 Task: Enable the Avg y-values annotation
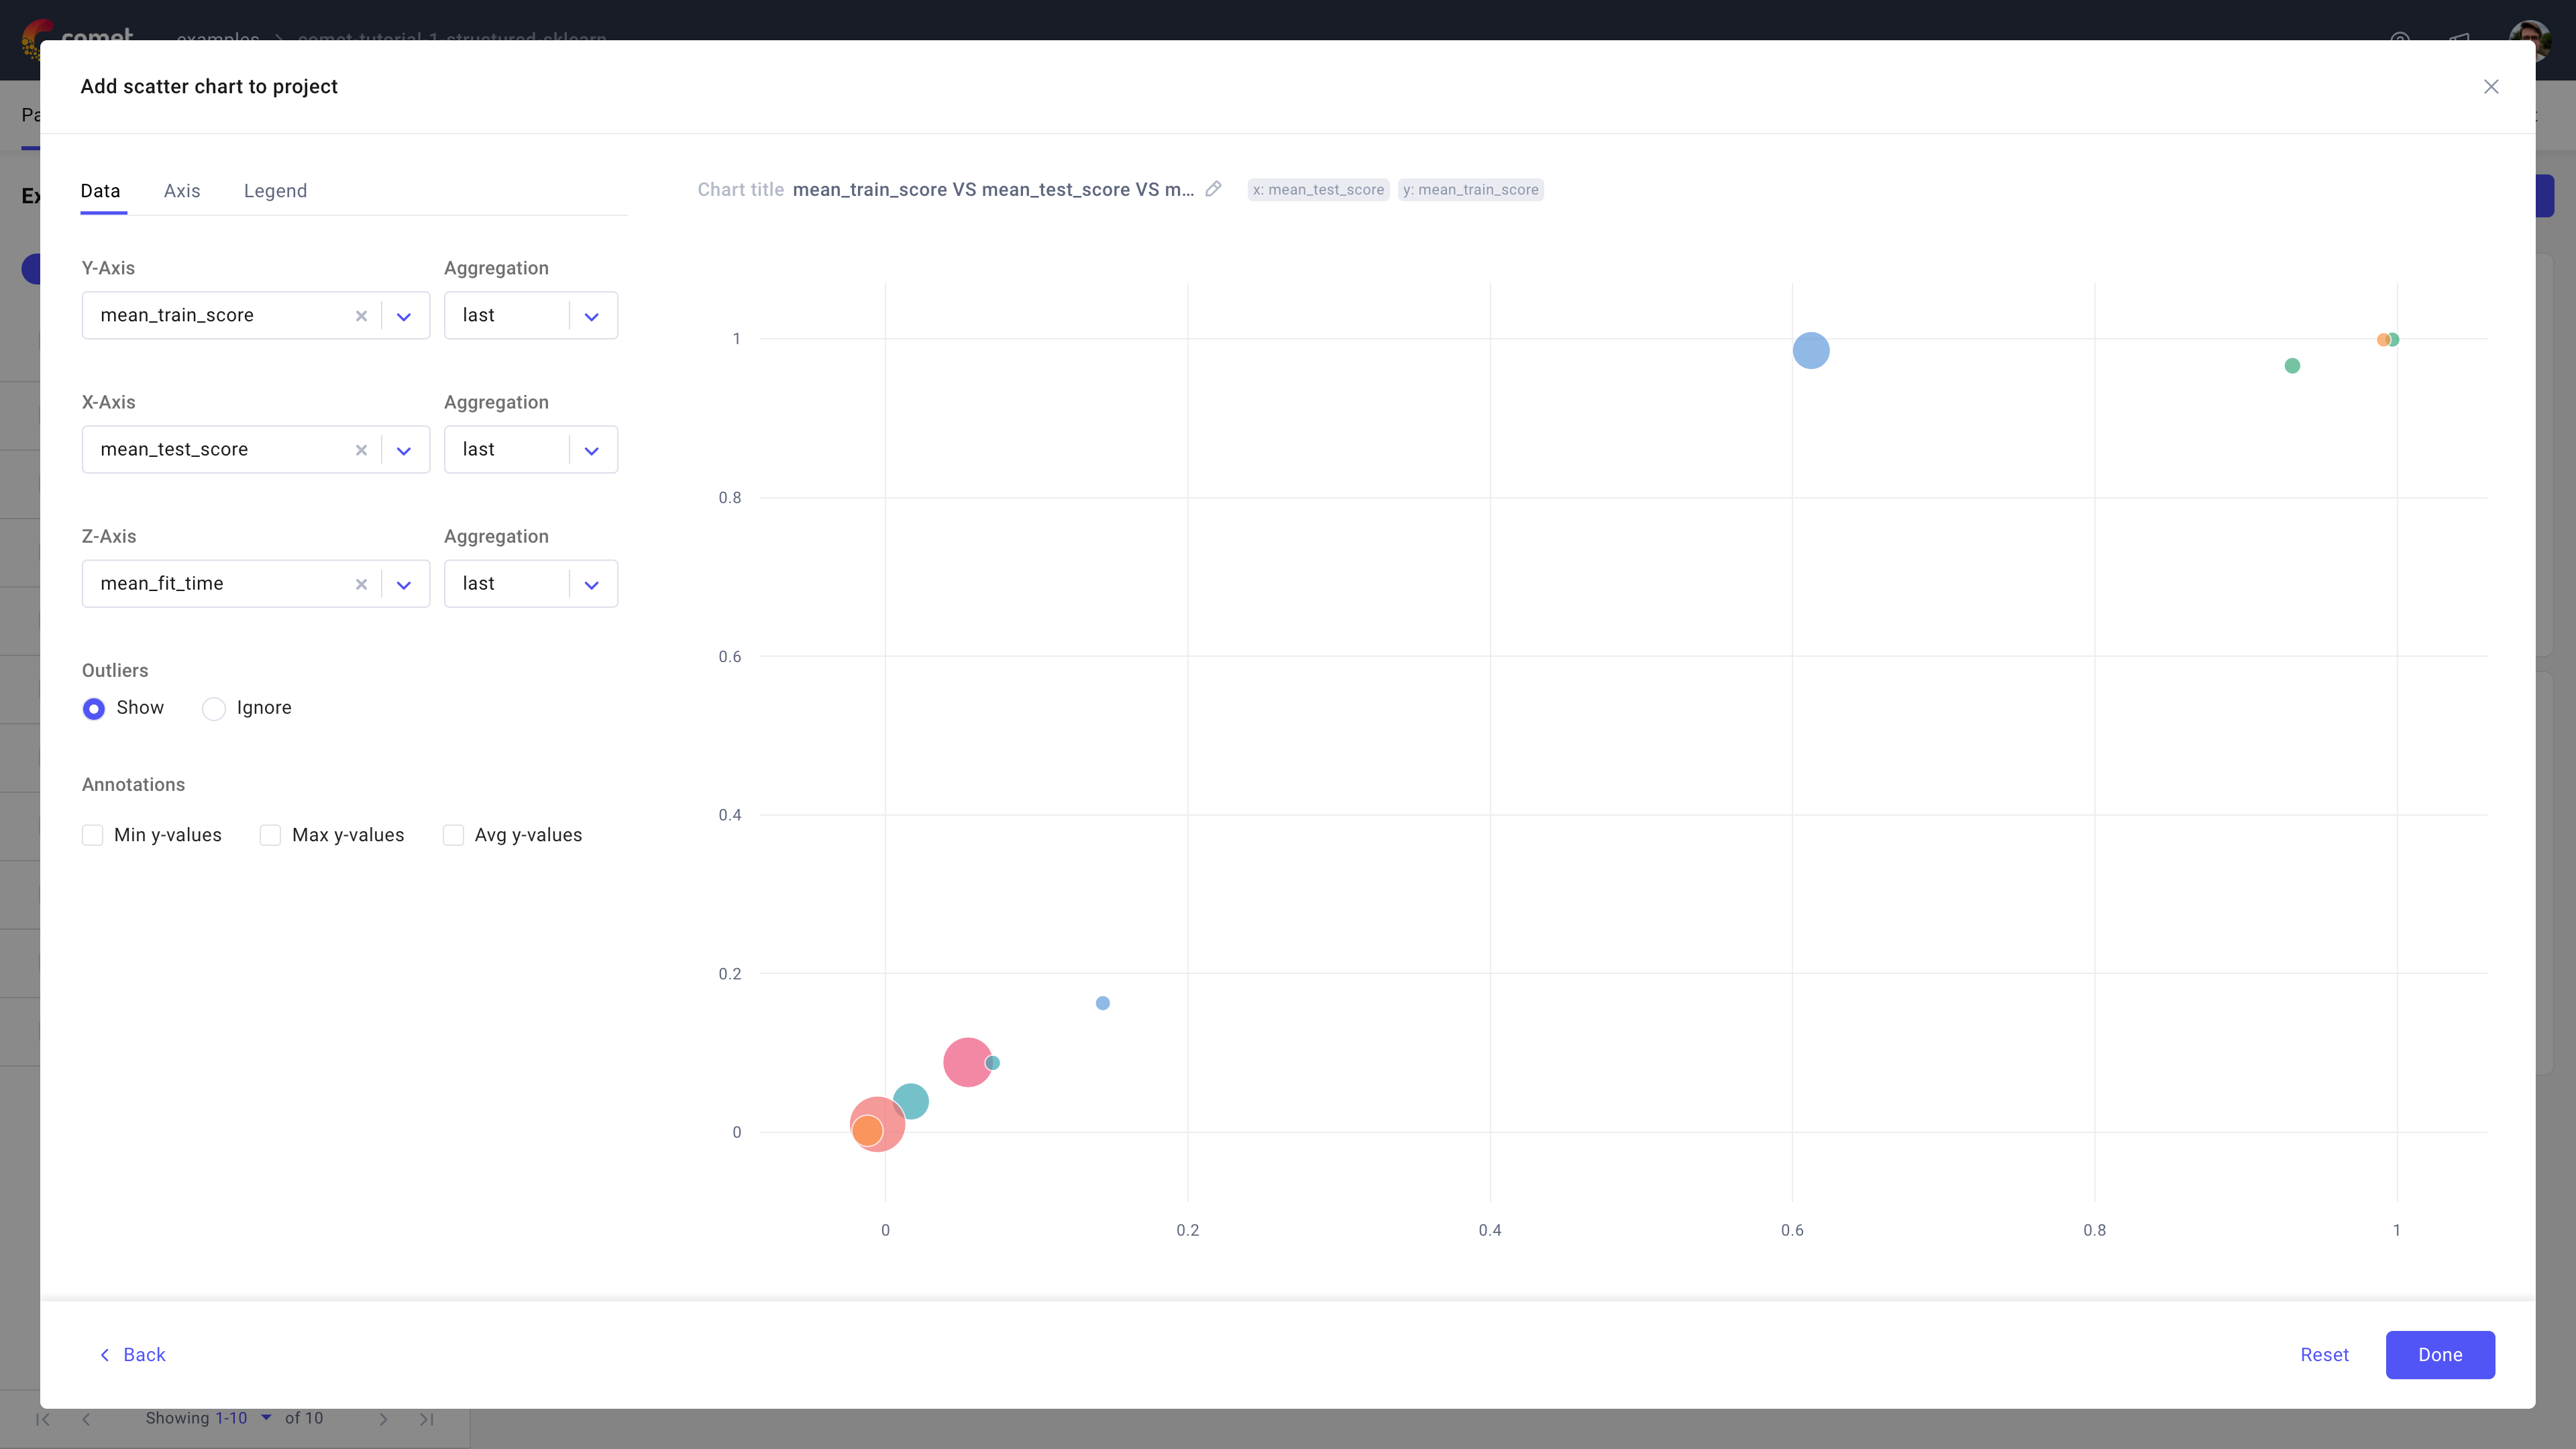454,835
